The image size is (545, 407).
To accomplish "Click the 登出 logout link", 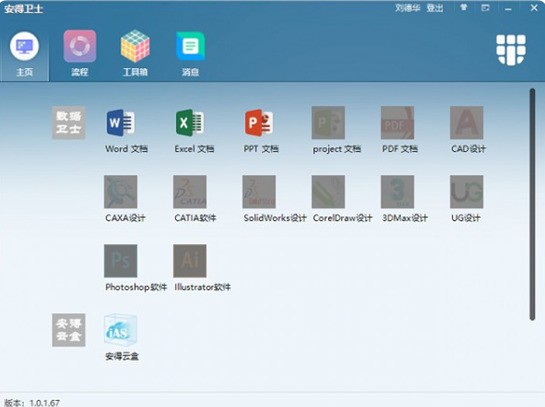I will 435,8.
